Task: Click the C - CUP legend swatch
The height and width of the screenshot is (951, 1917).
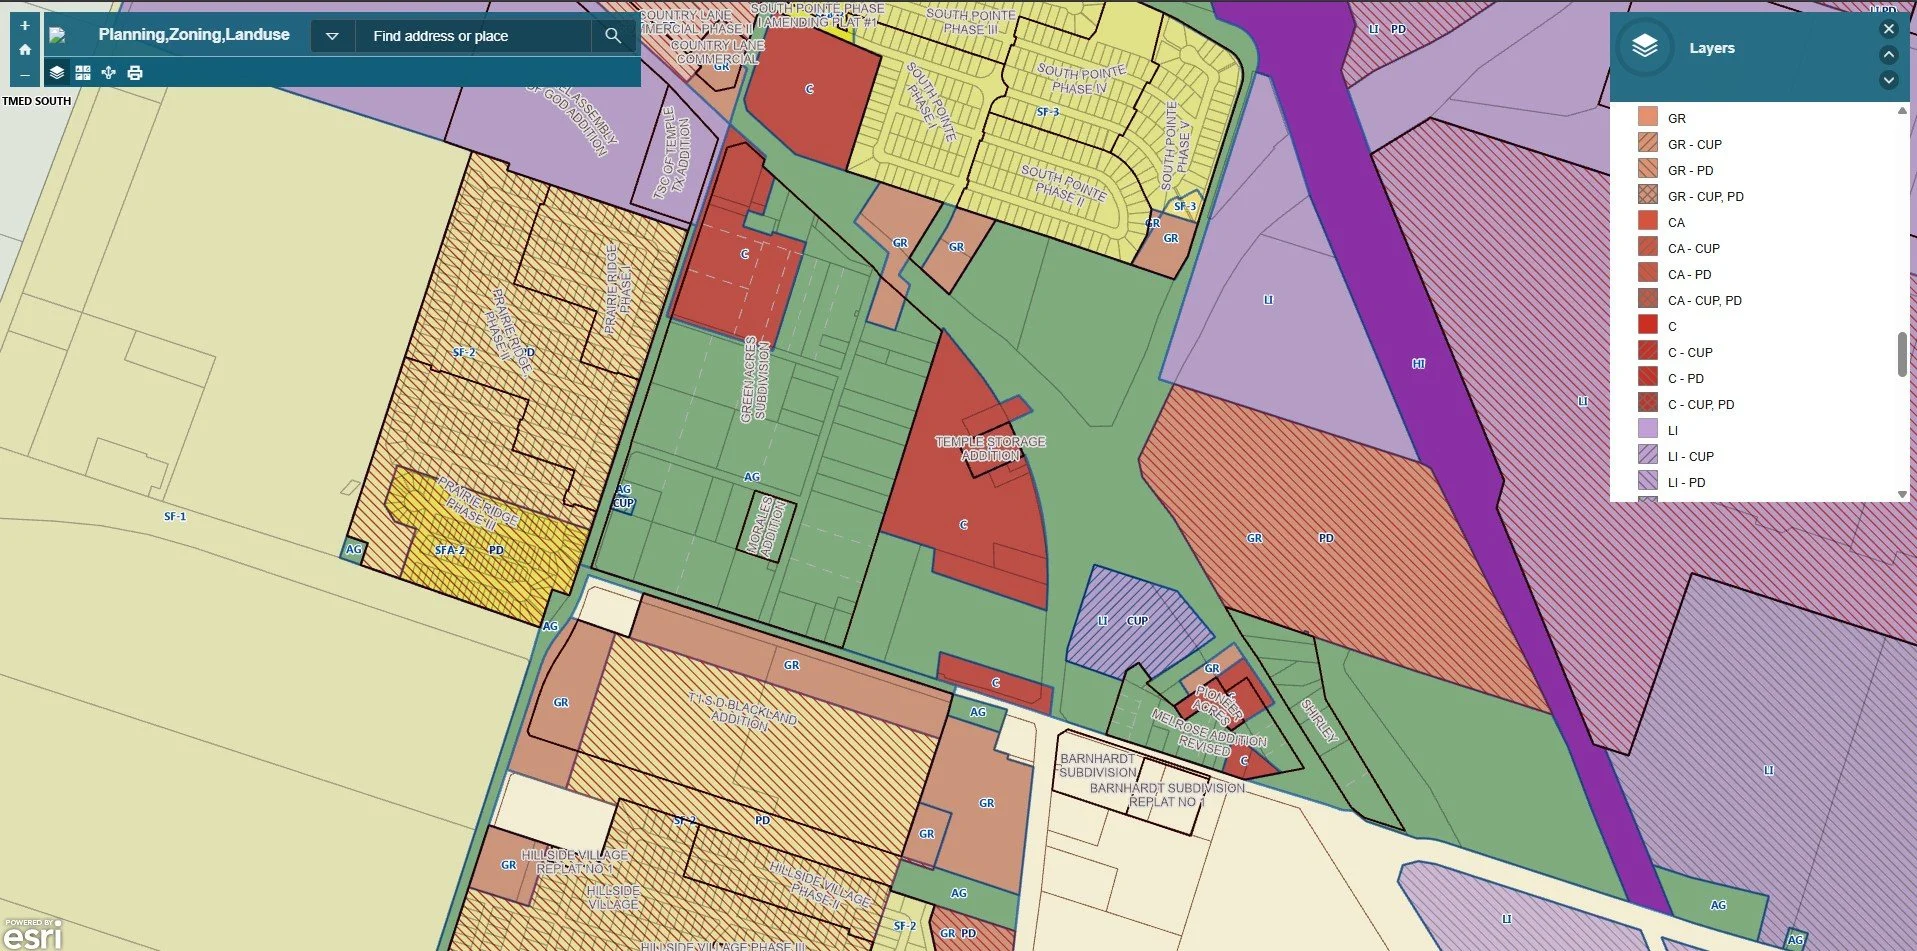Action: click(x=1648, y=351)
